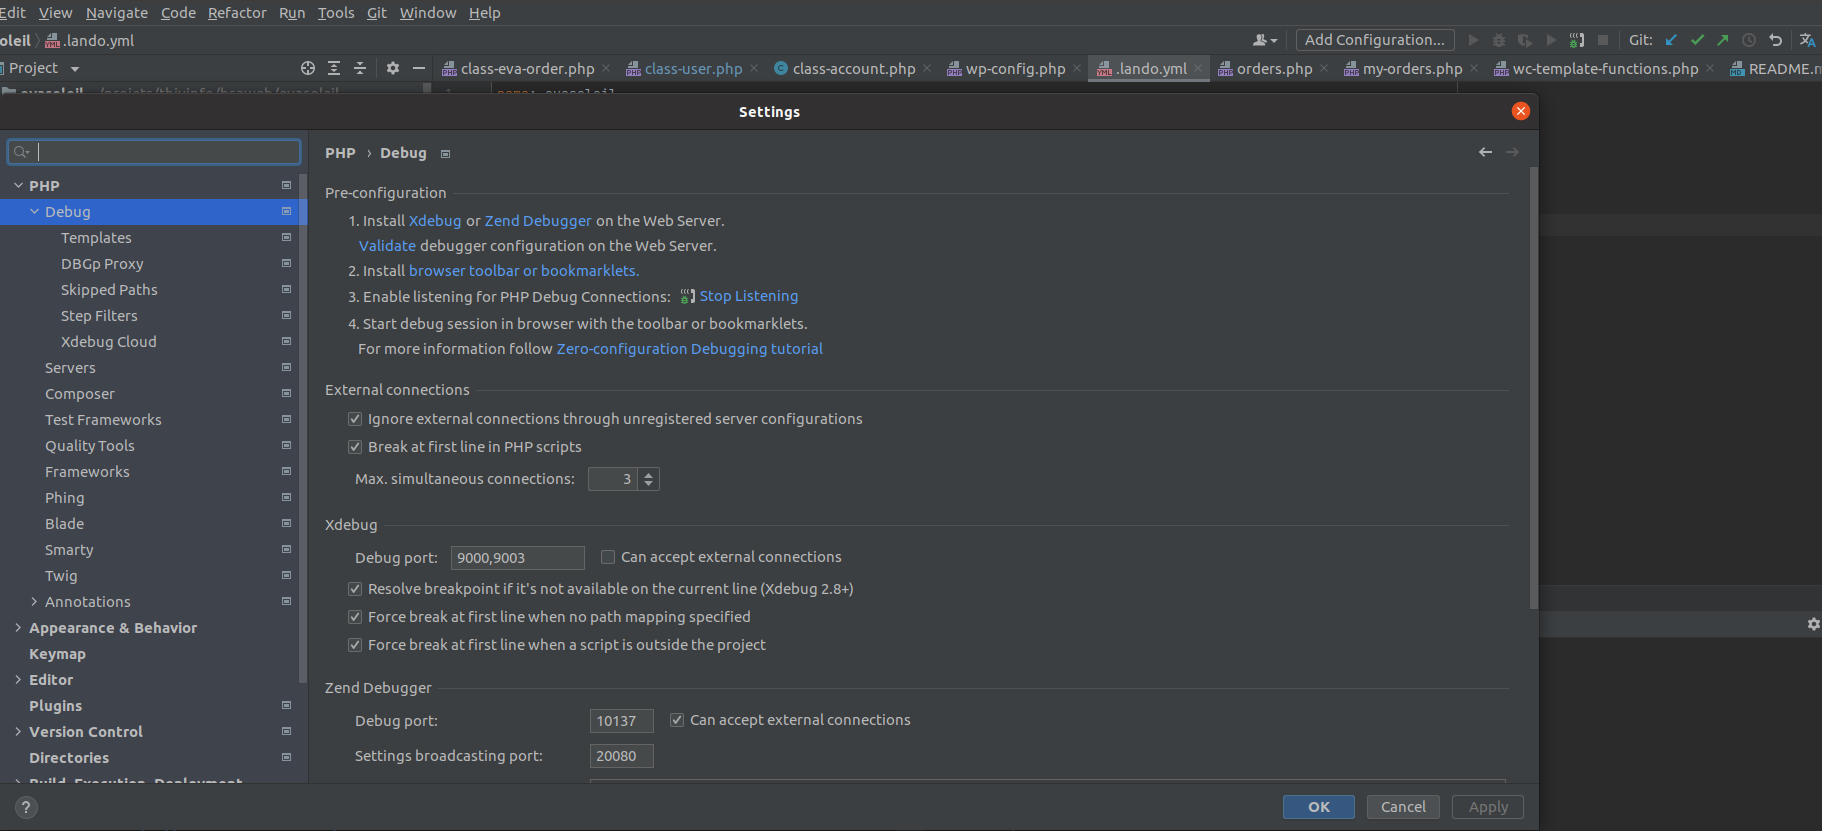Click the Git rollback icon
Image resolution: width=1822 pixels, height=831 pixels.
click(x=1775, y=40)
